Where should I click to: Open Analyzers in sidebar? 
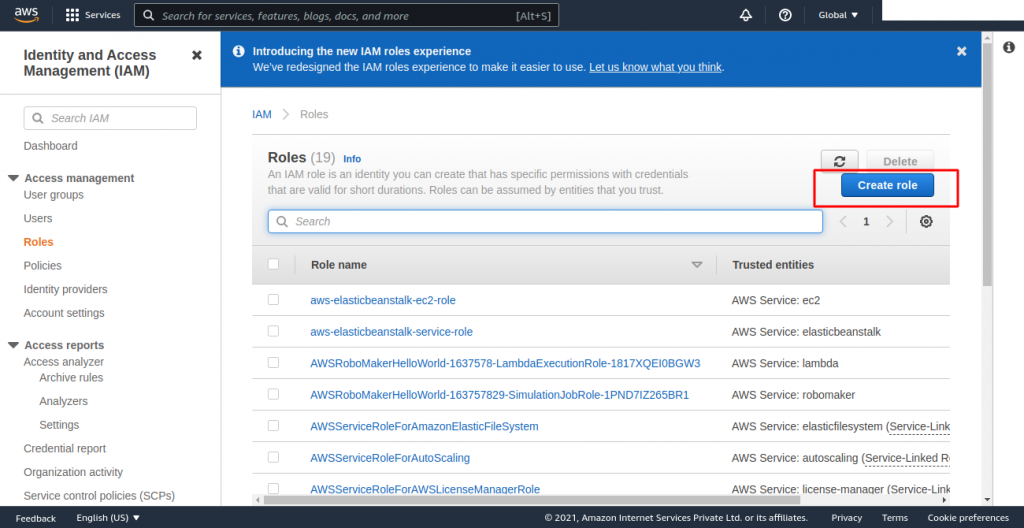tap(63, 401)
